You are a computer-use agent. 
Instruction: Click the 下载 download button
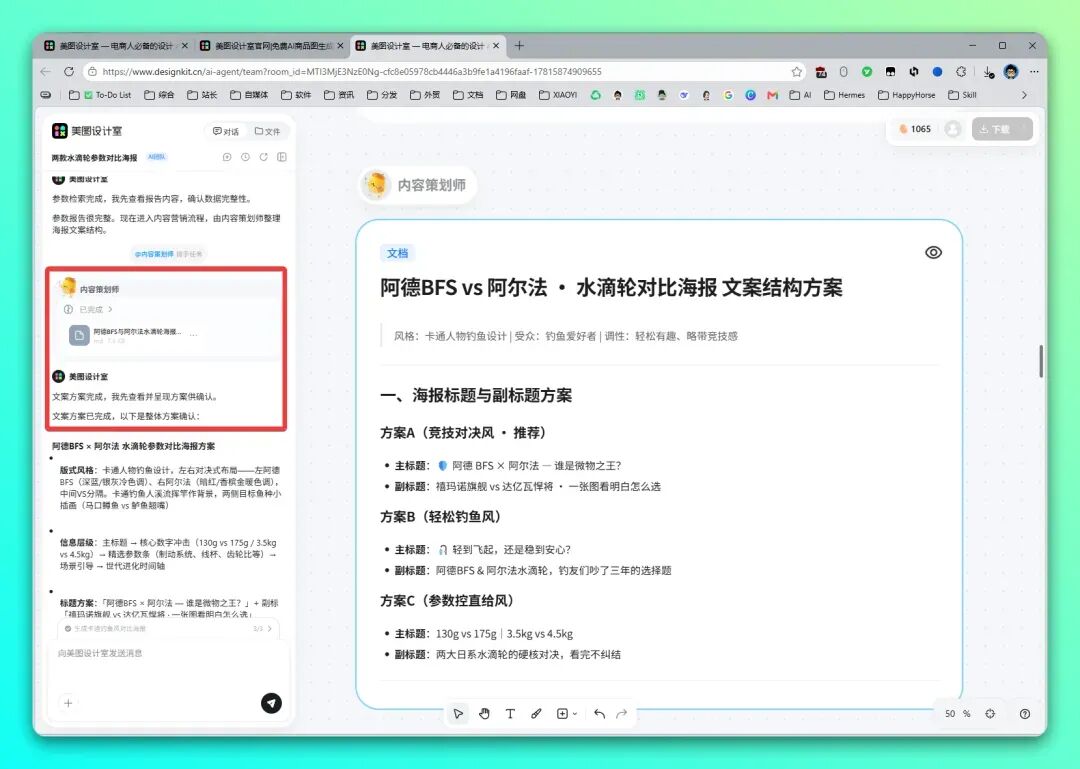pos(1001,129)
